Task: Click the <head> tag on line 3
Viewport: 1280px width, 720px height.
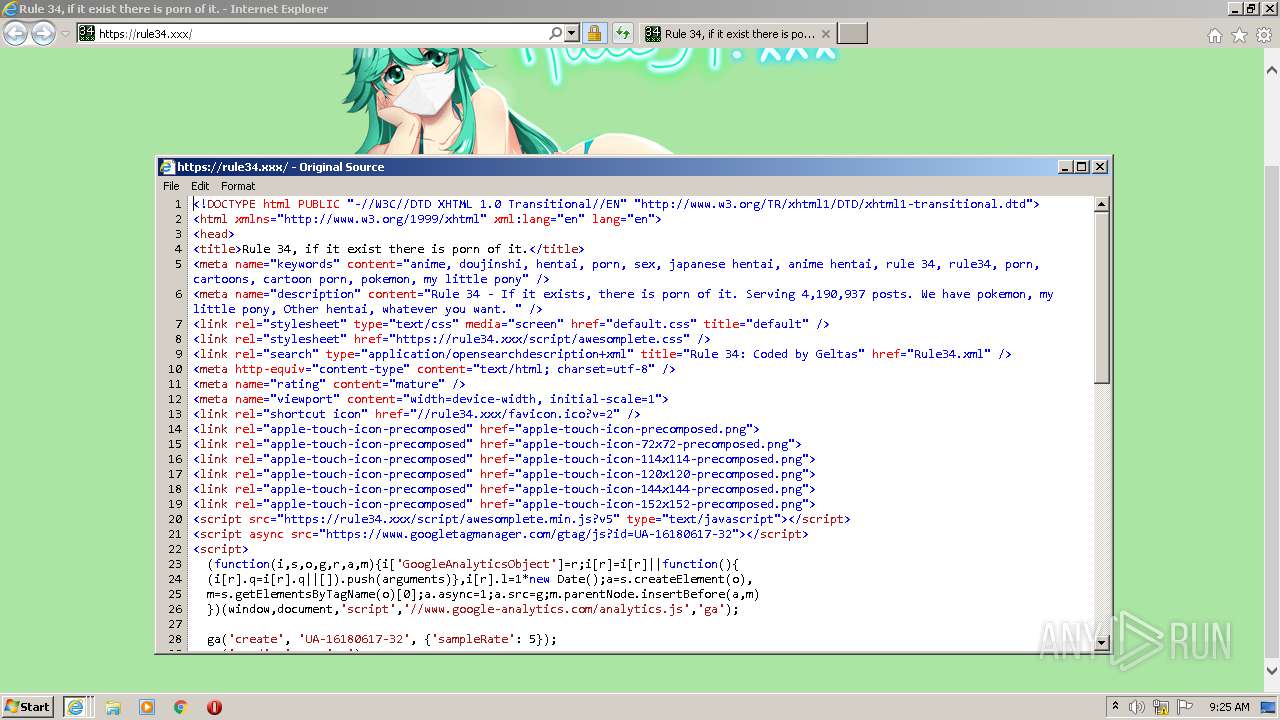Action: pos(214,234)
